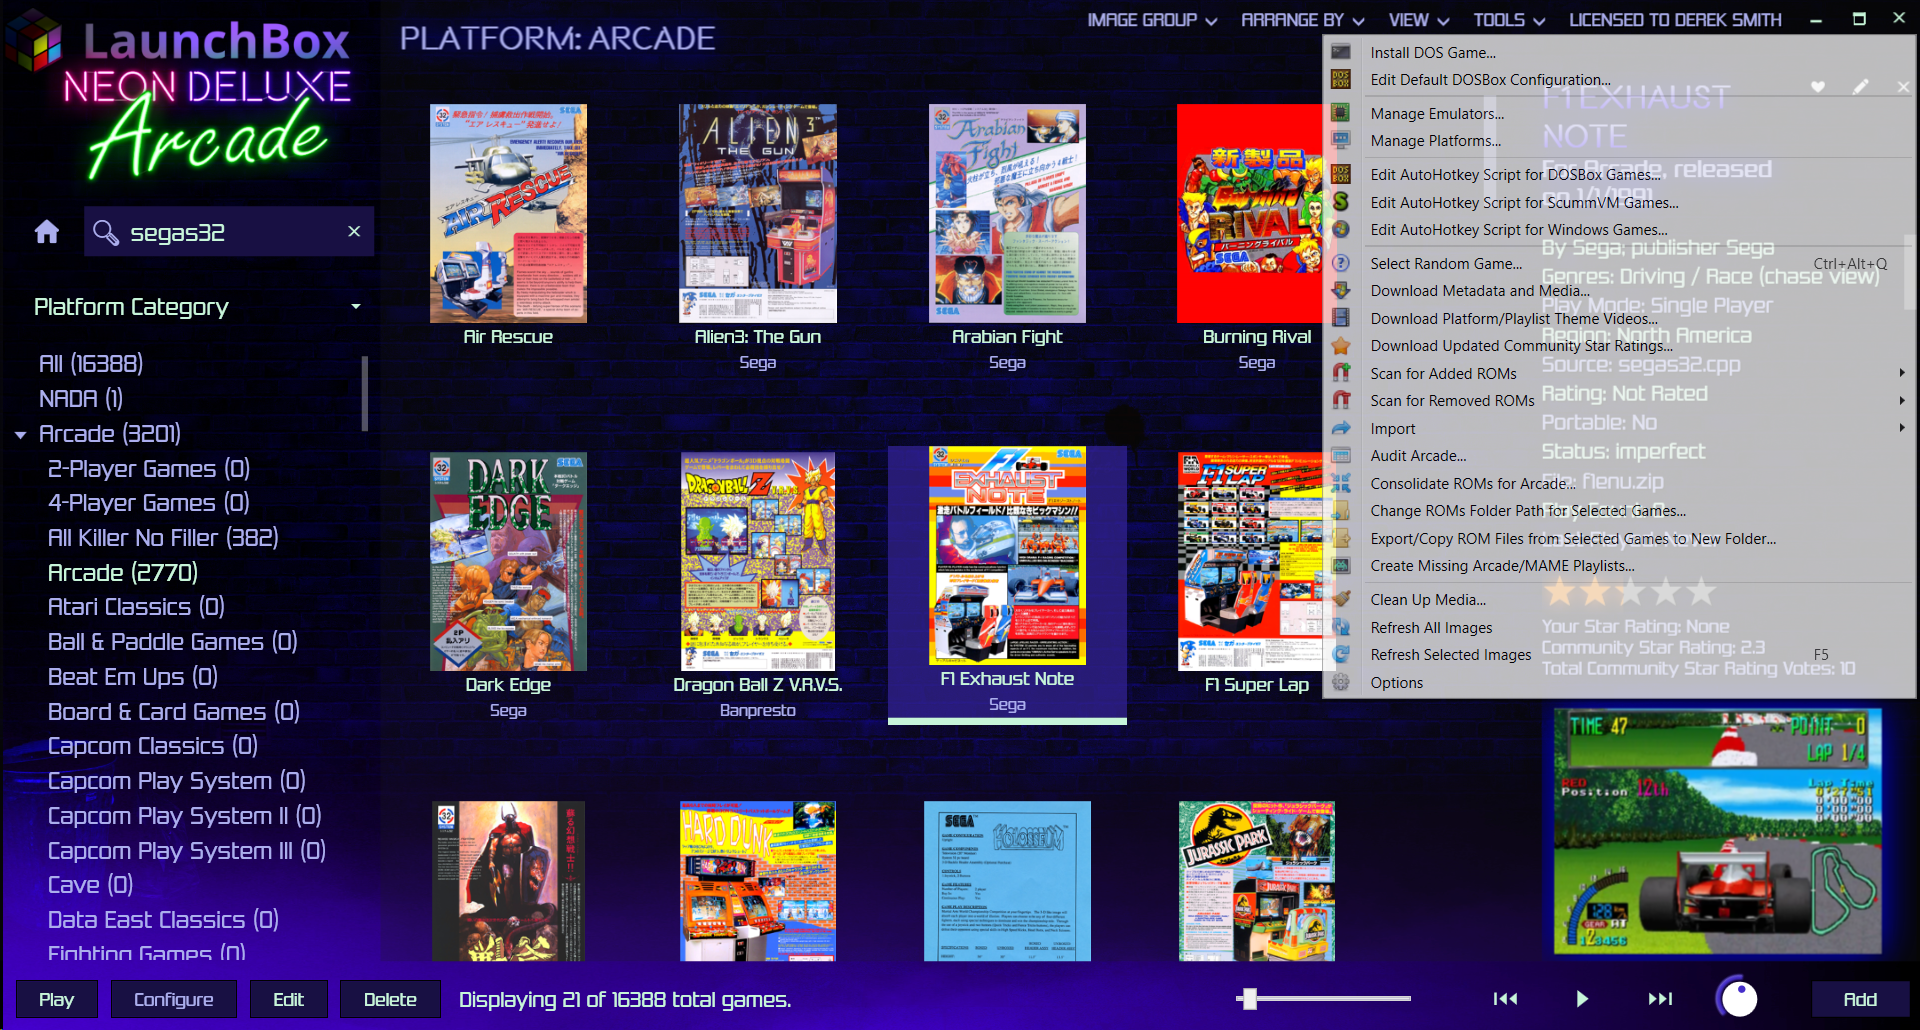1920x1030 pixels.
Task: Choose Create Missing Arcade/MAME Playlists
Action: point(1502,565)
